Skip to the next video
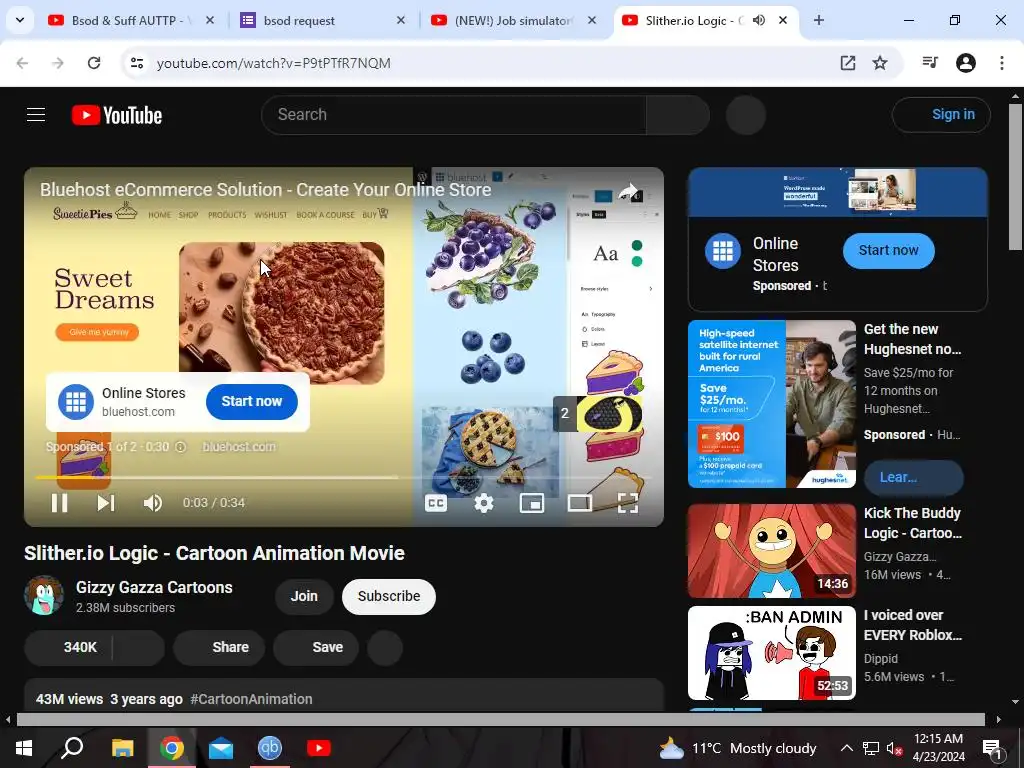This screenshot has width=1024, height=768. (106, 503)
